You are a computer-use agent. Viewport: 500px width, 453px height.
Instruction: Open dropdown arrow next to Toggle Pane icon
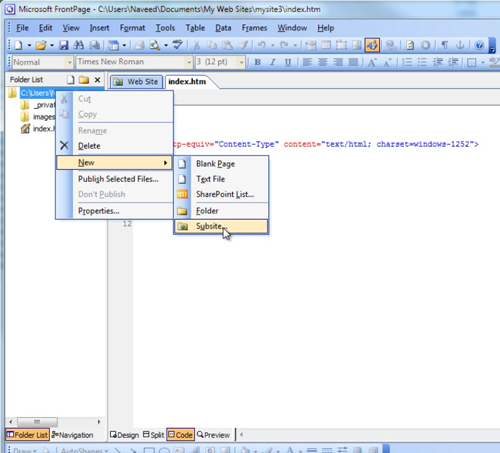pos(124,45)
